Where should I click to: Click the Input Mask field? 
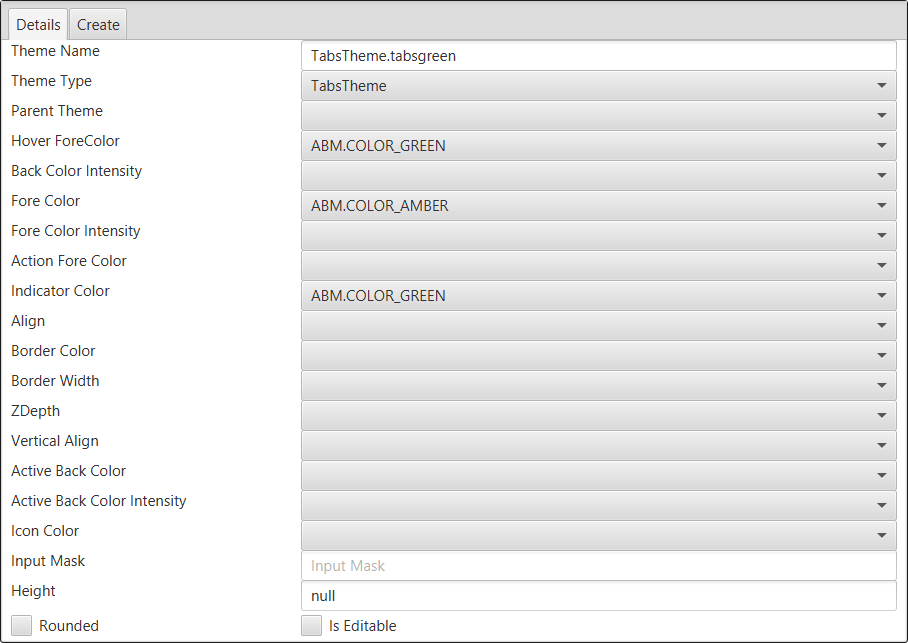tap(598, 566)
